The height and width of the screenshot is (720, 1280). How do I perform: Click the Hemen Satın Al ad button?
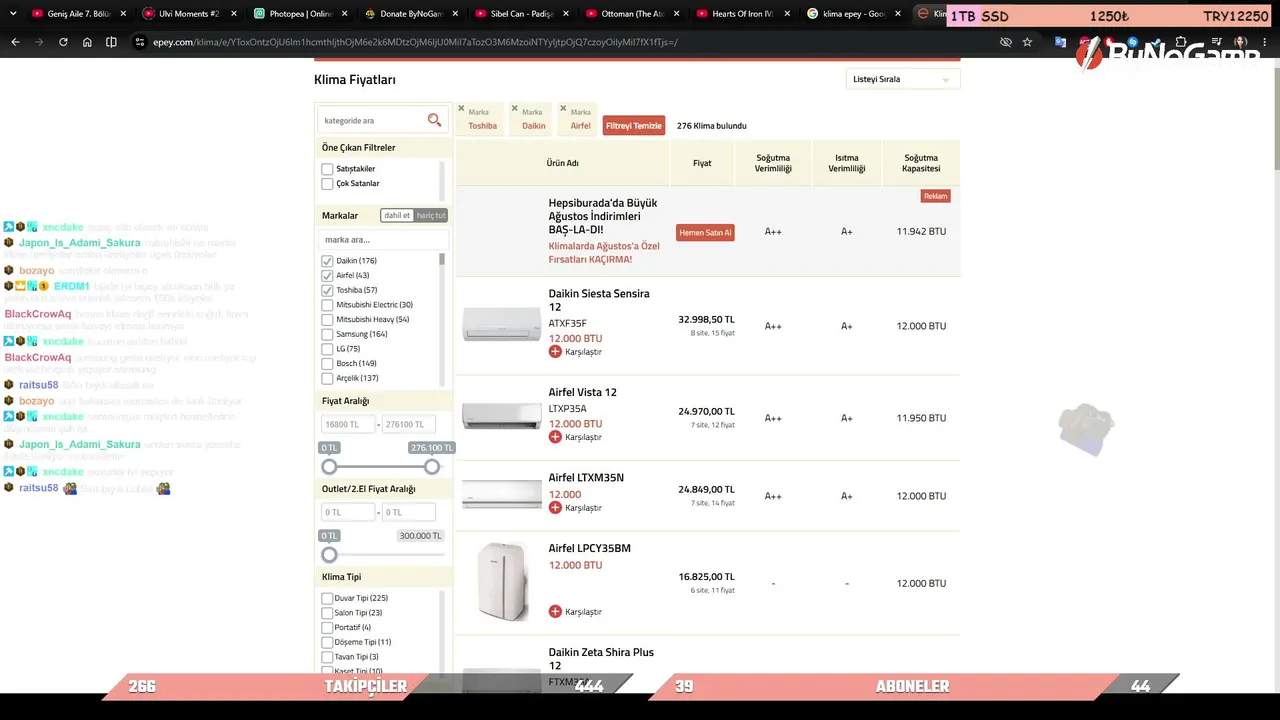click(x=705, y=232)
